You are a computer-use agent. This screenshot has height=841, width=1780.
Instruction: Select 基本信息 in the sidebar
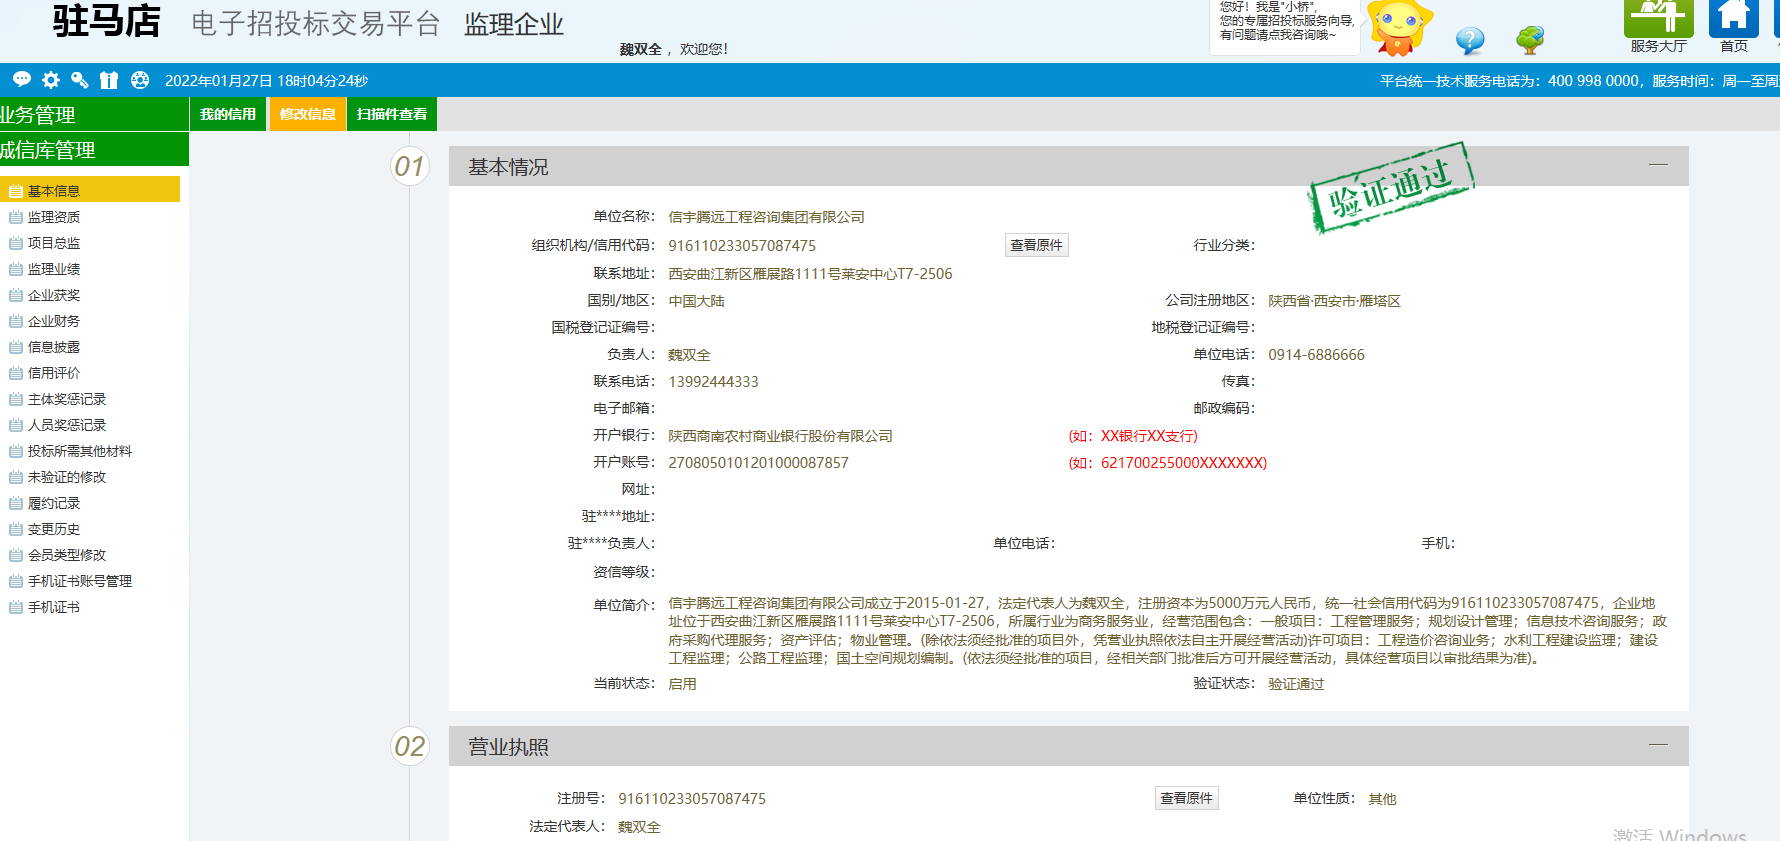click(x=90, y=190)
